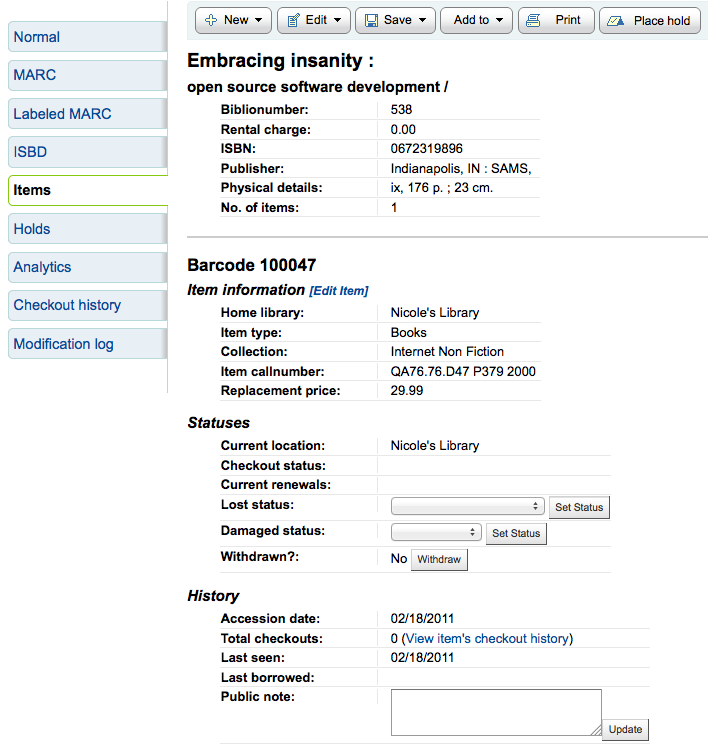Image resolution: width=708 pixels, height=747 pixels.
Task: Go to Checkout history tab
Action: coord(86,305)
